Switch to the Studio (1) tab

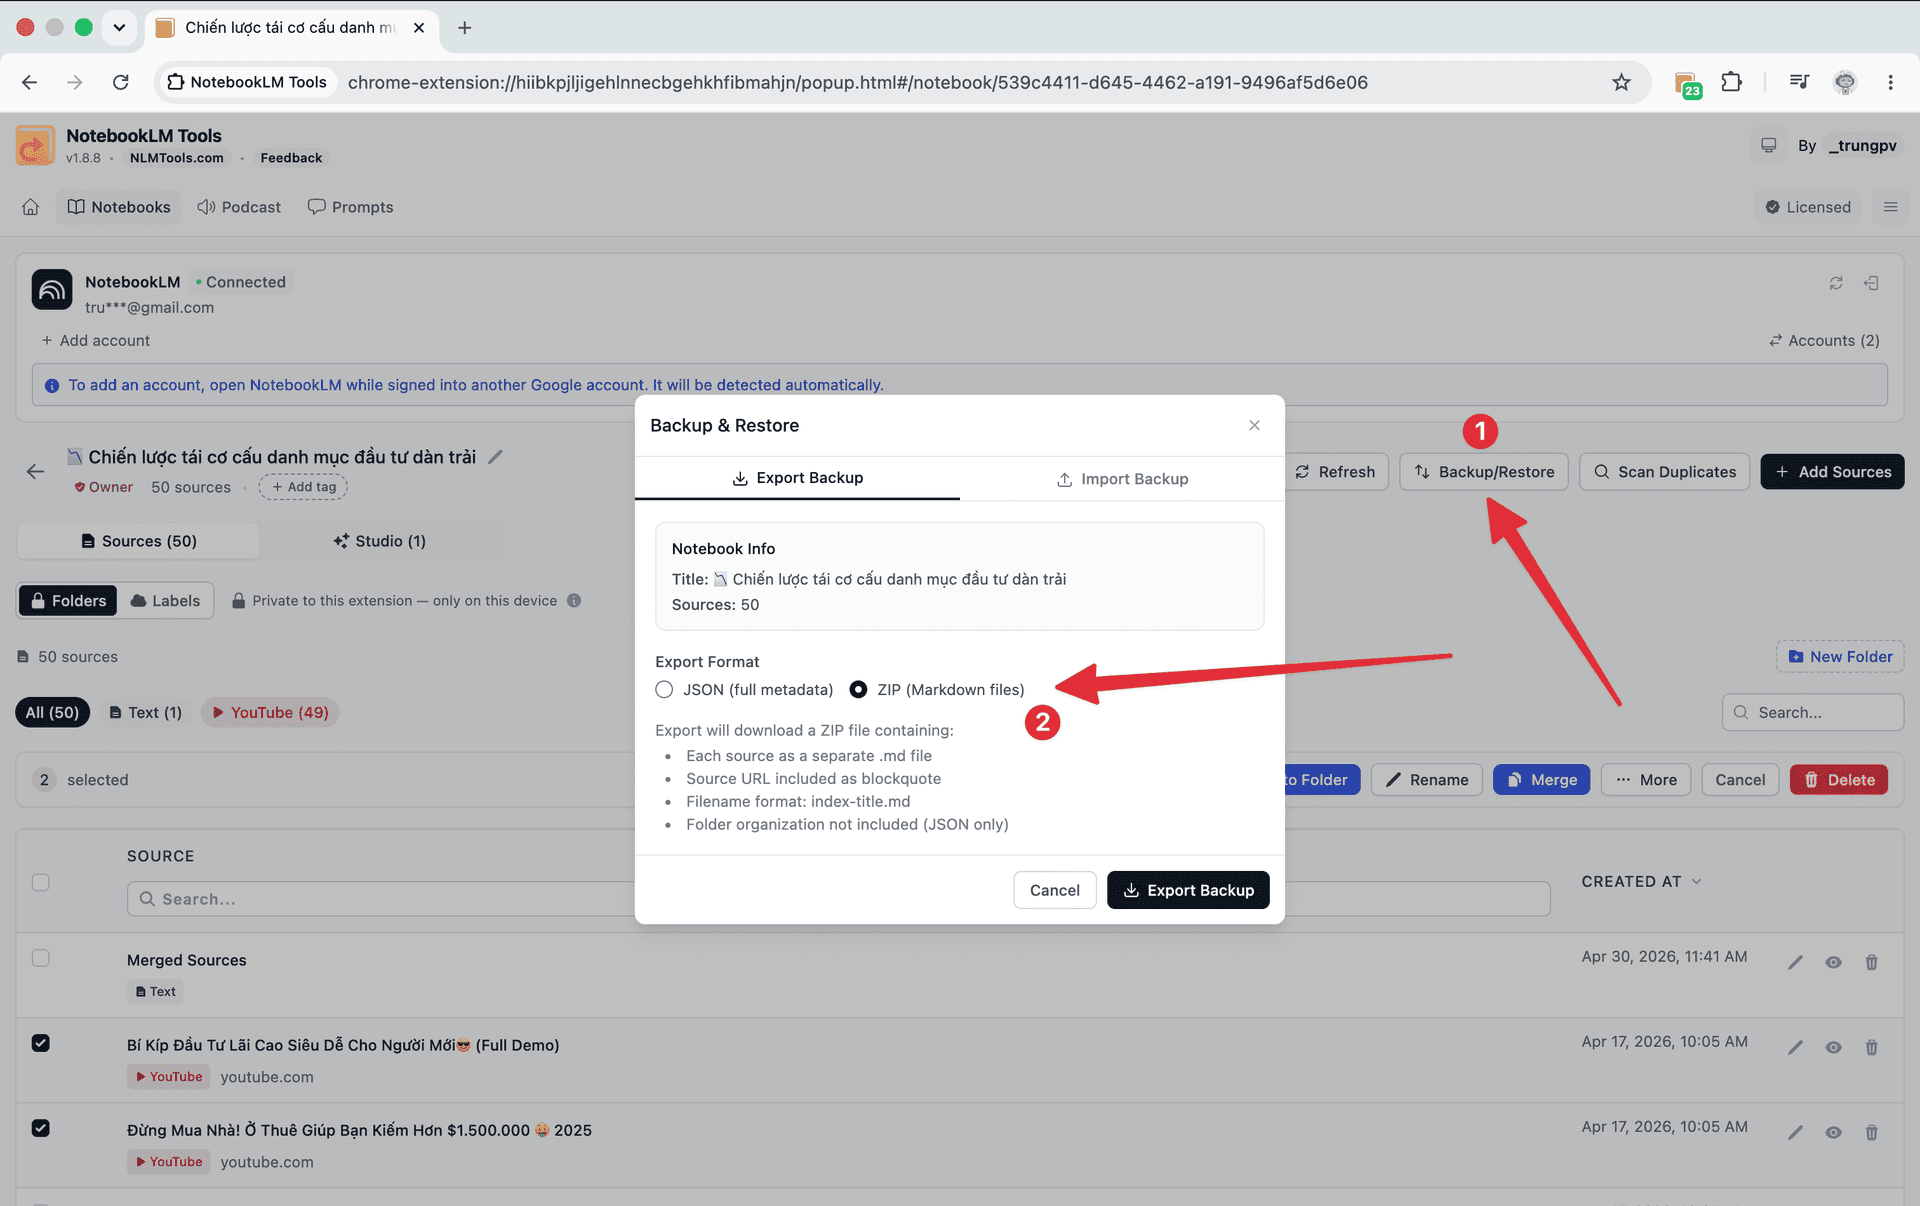click(379, 541)
